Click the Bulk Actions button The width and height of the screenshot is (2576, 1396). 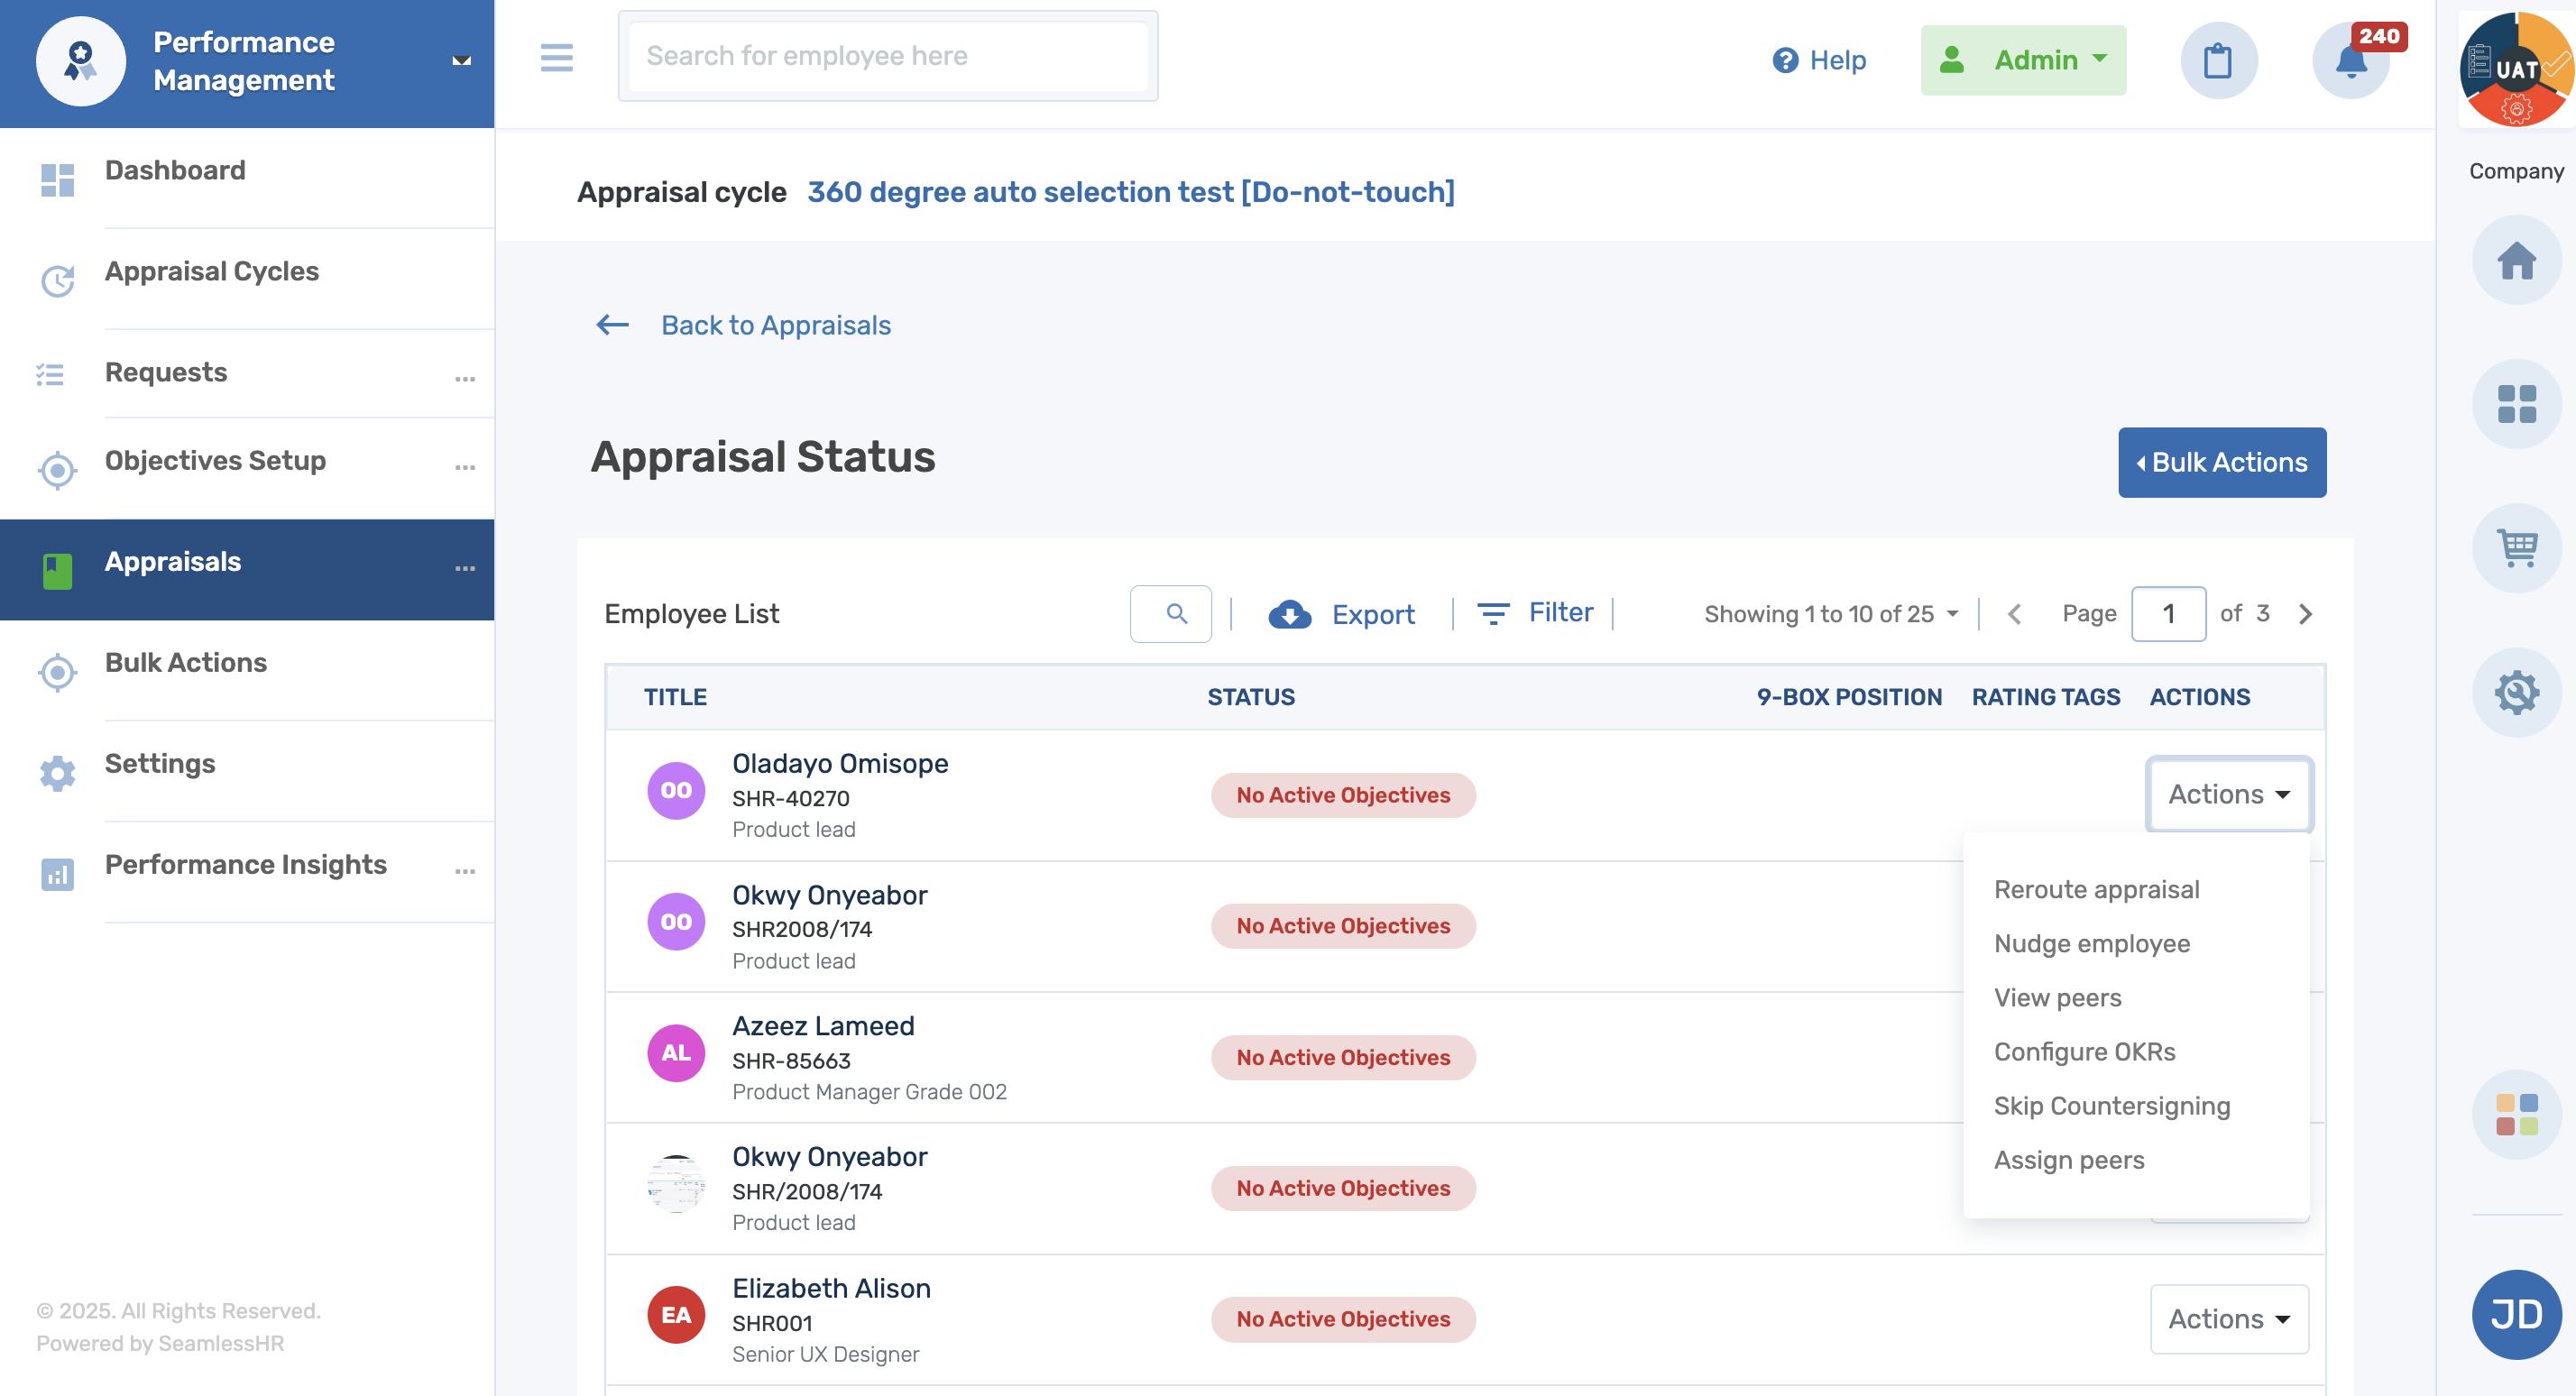click(x=2222, y=462)
